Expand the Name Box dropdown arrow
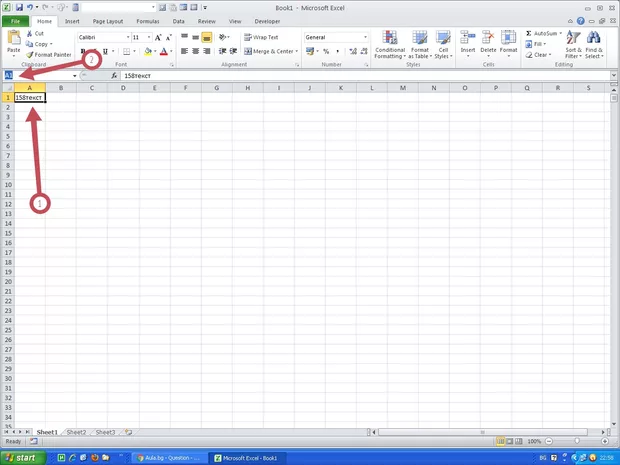 (74, 76)
